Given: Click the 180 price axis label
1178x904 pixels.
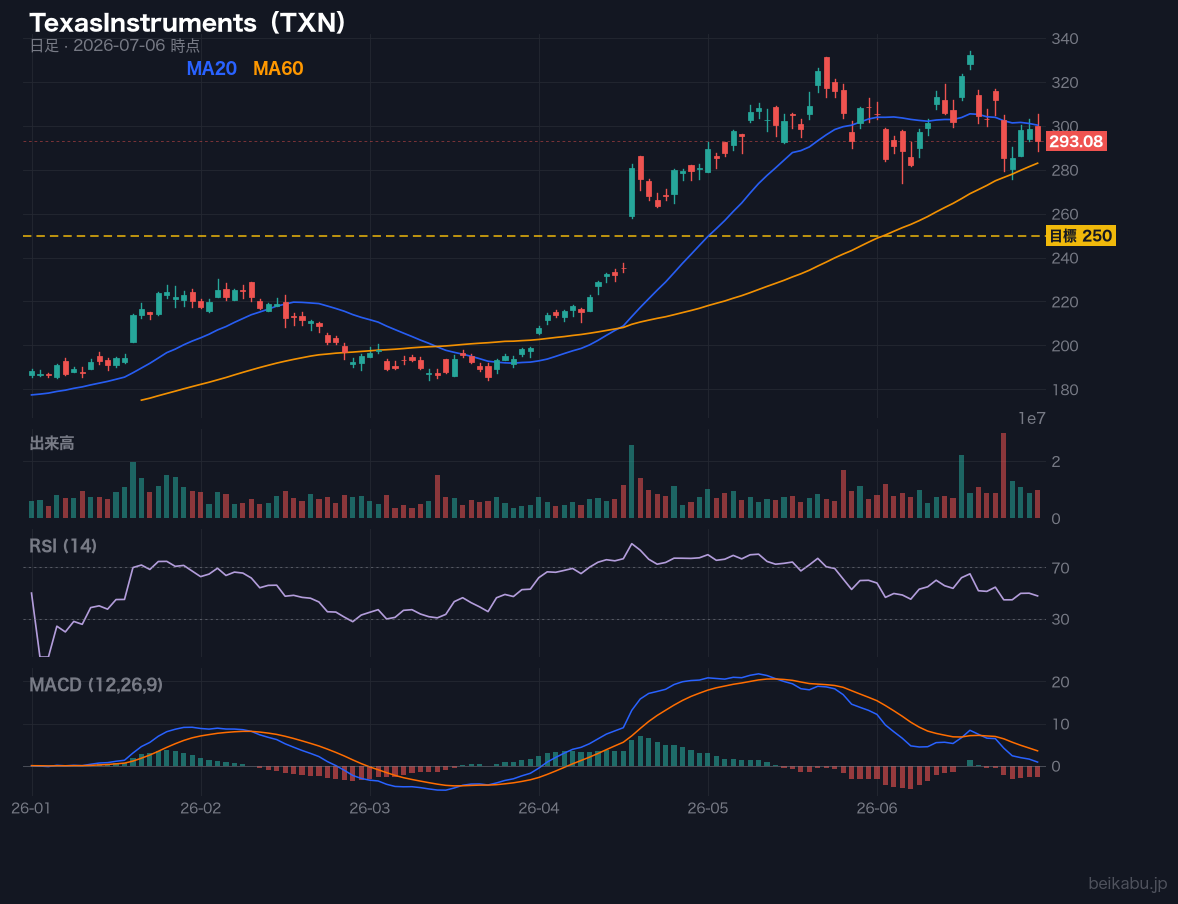Looking at the screenshot, I should click(1065, 389).
